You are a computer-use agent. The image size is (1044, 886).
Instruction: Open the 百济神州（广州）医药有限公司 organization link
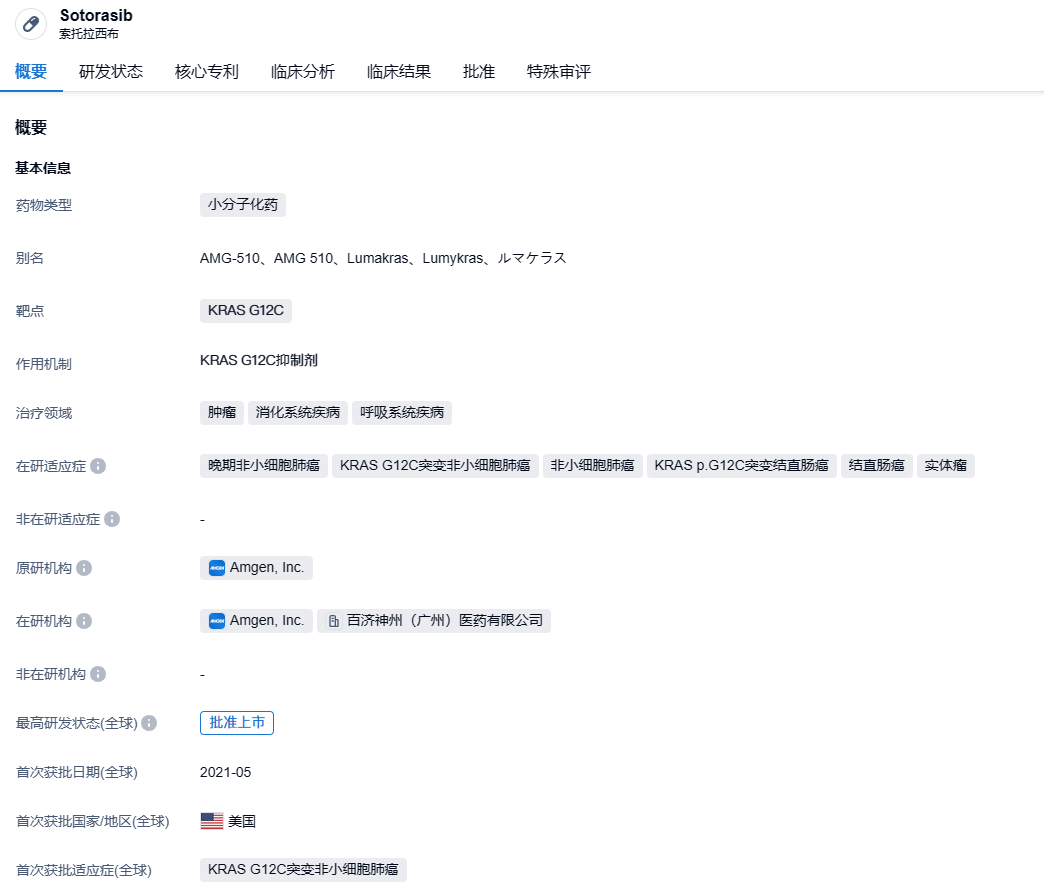coord(434,621)
